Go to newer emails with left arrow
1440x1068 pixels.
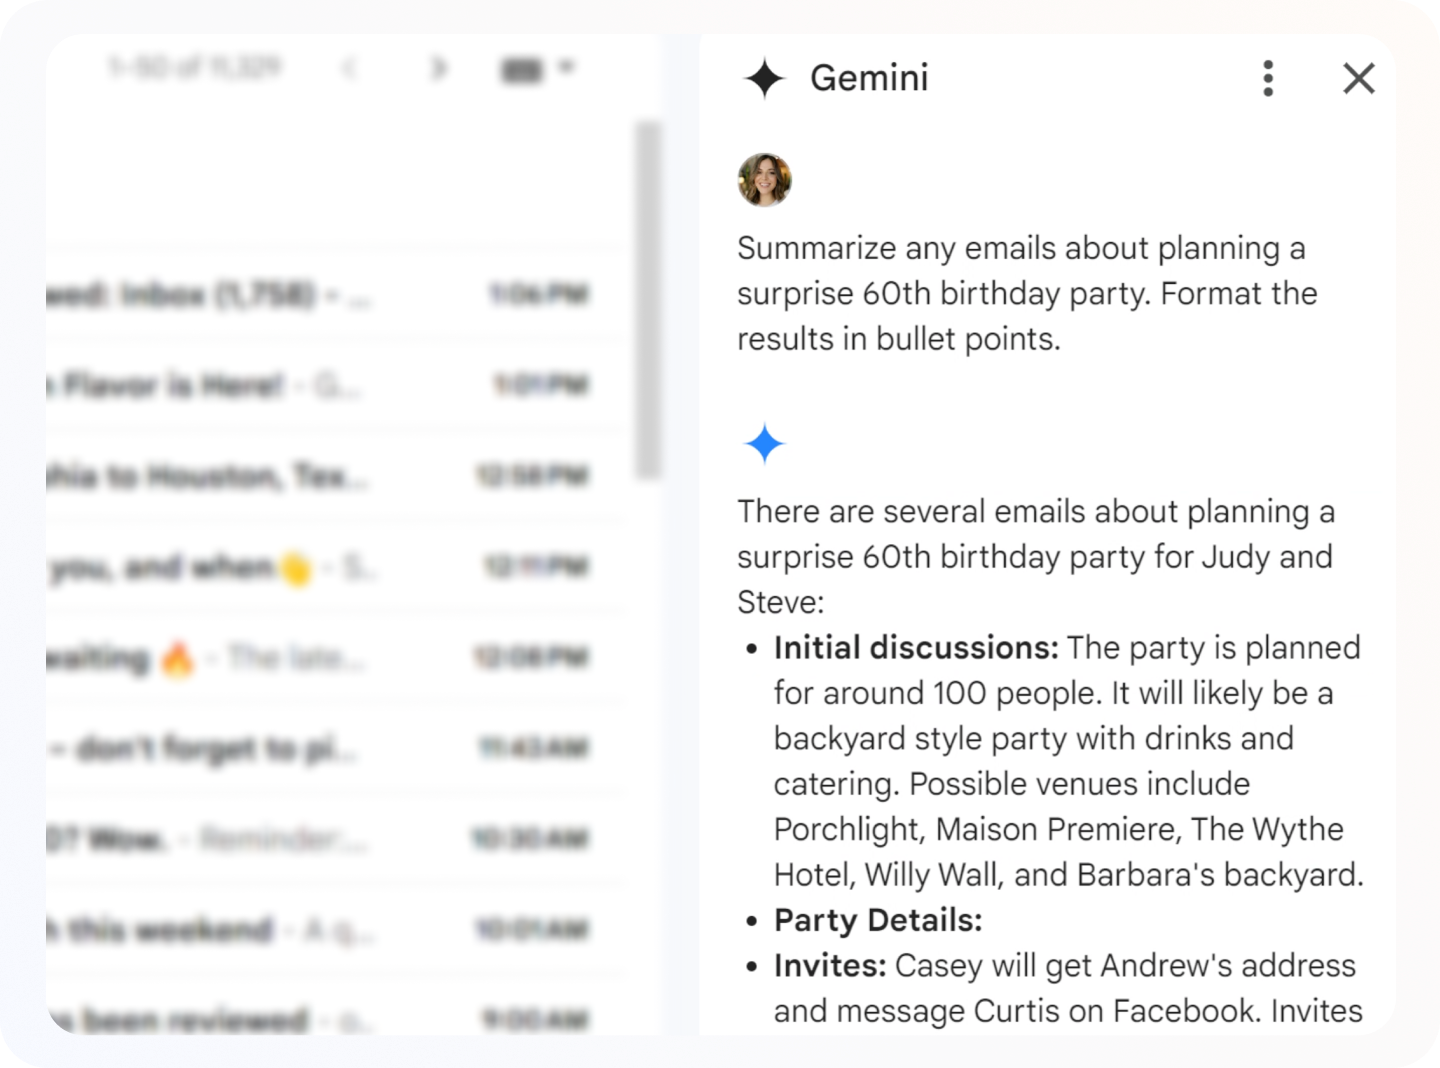[349, 68]
